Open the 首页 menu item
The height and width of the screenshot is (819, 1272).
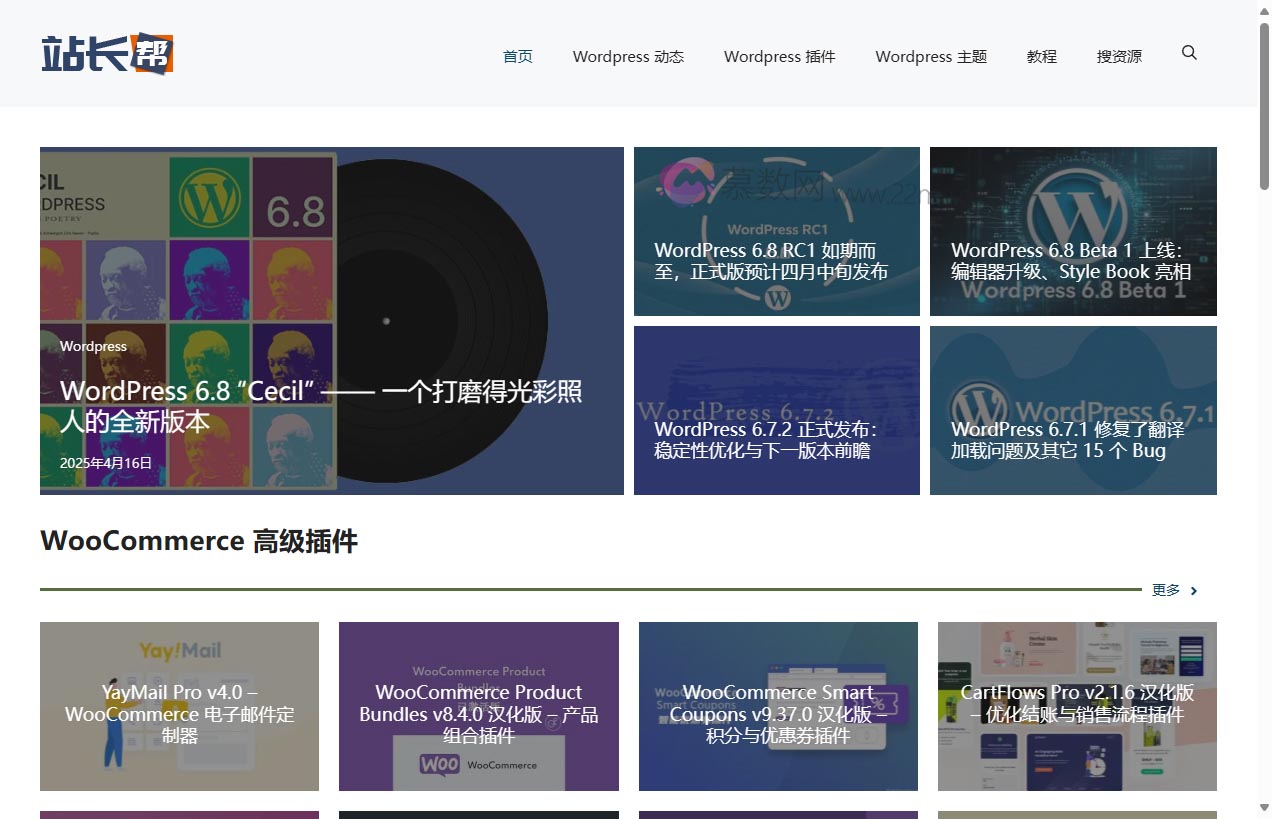click(517, 57)
